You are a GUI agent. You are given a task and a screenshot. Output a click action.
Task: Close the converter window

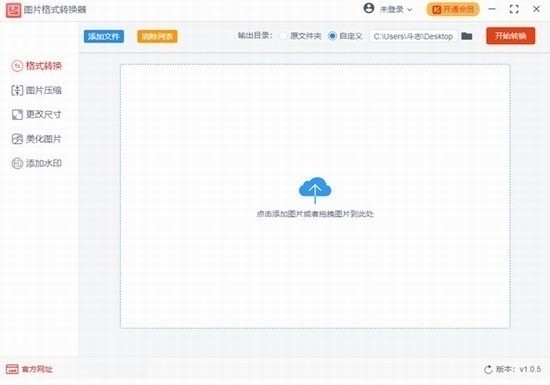tap(536, 9)
